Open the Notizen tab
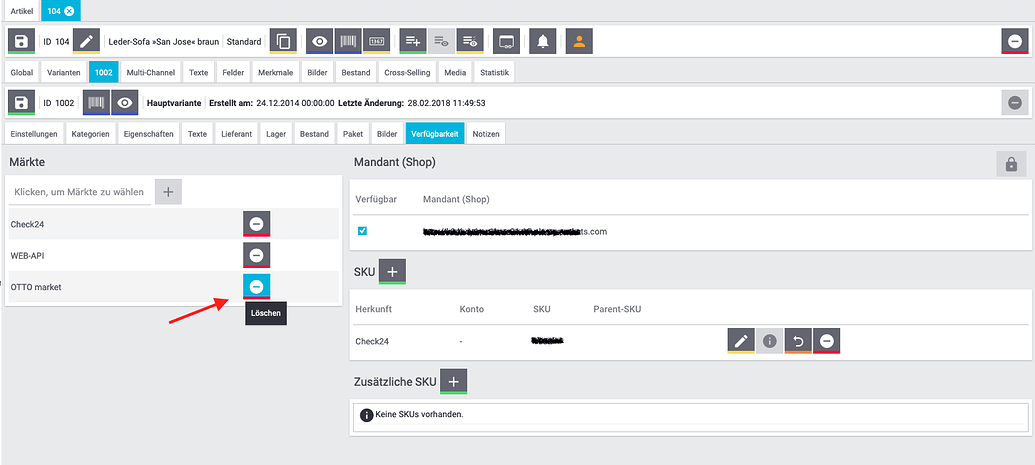The image size is (1035, 465). click(x=486, y=134)
